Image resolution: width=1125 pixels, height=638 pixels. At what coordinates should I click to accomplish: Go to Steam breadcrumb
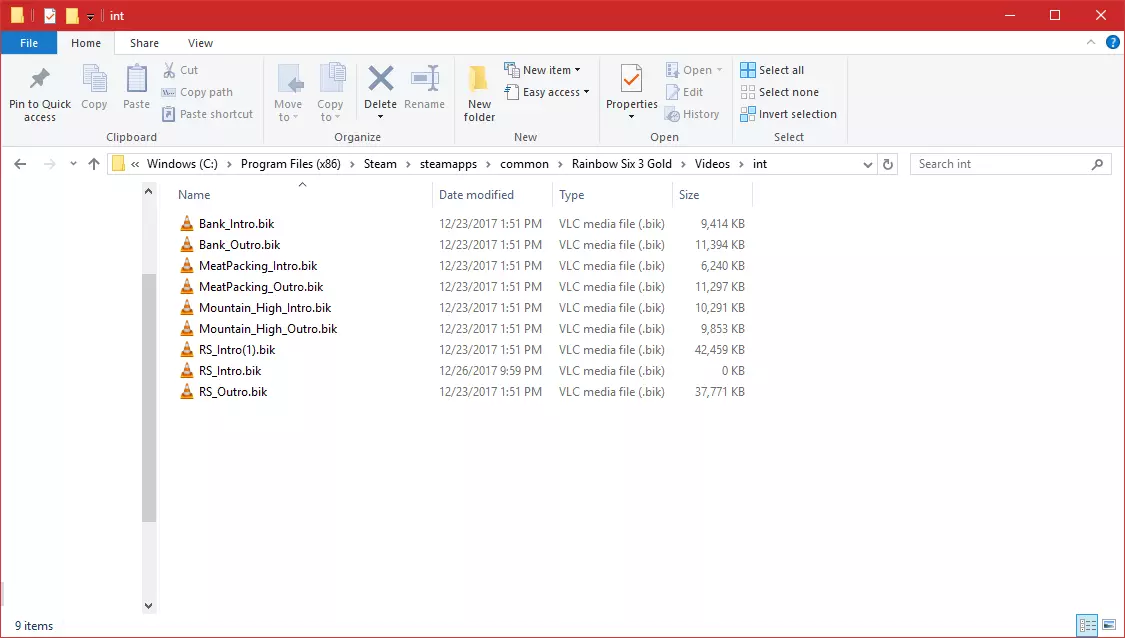coord(380,164)
